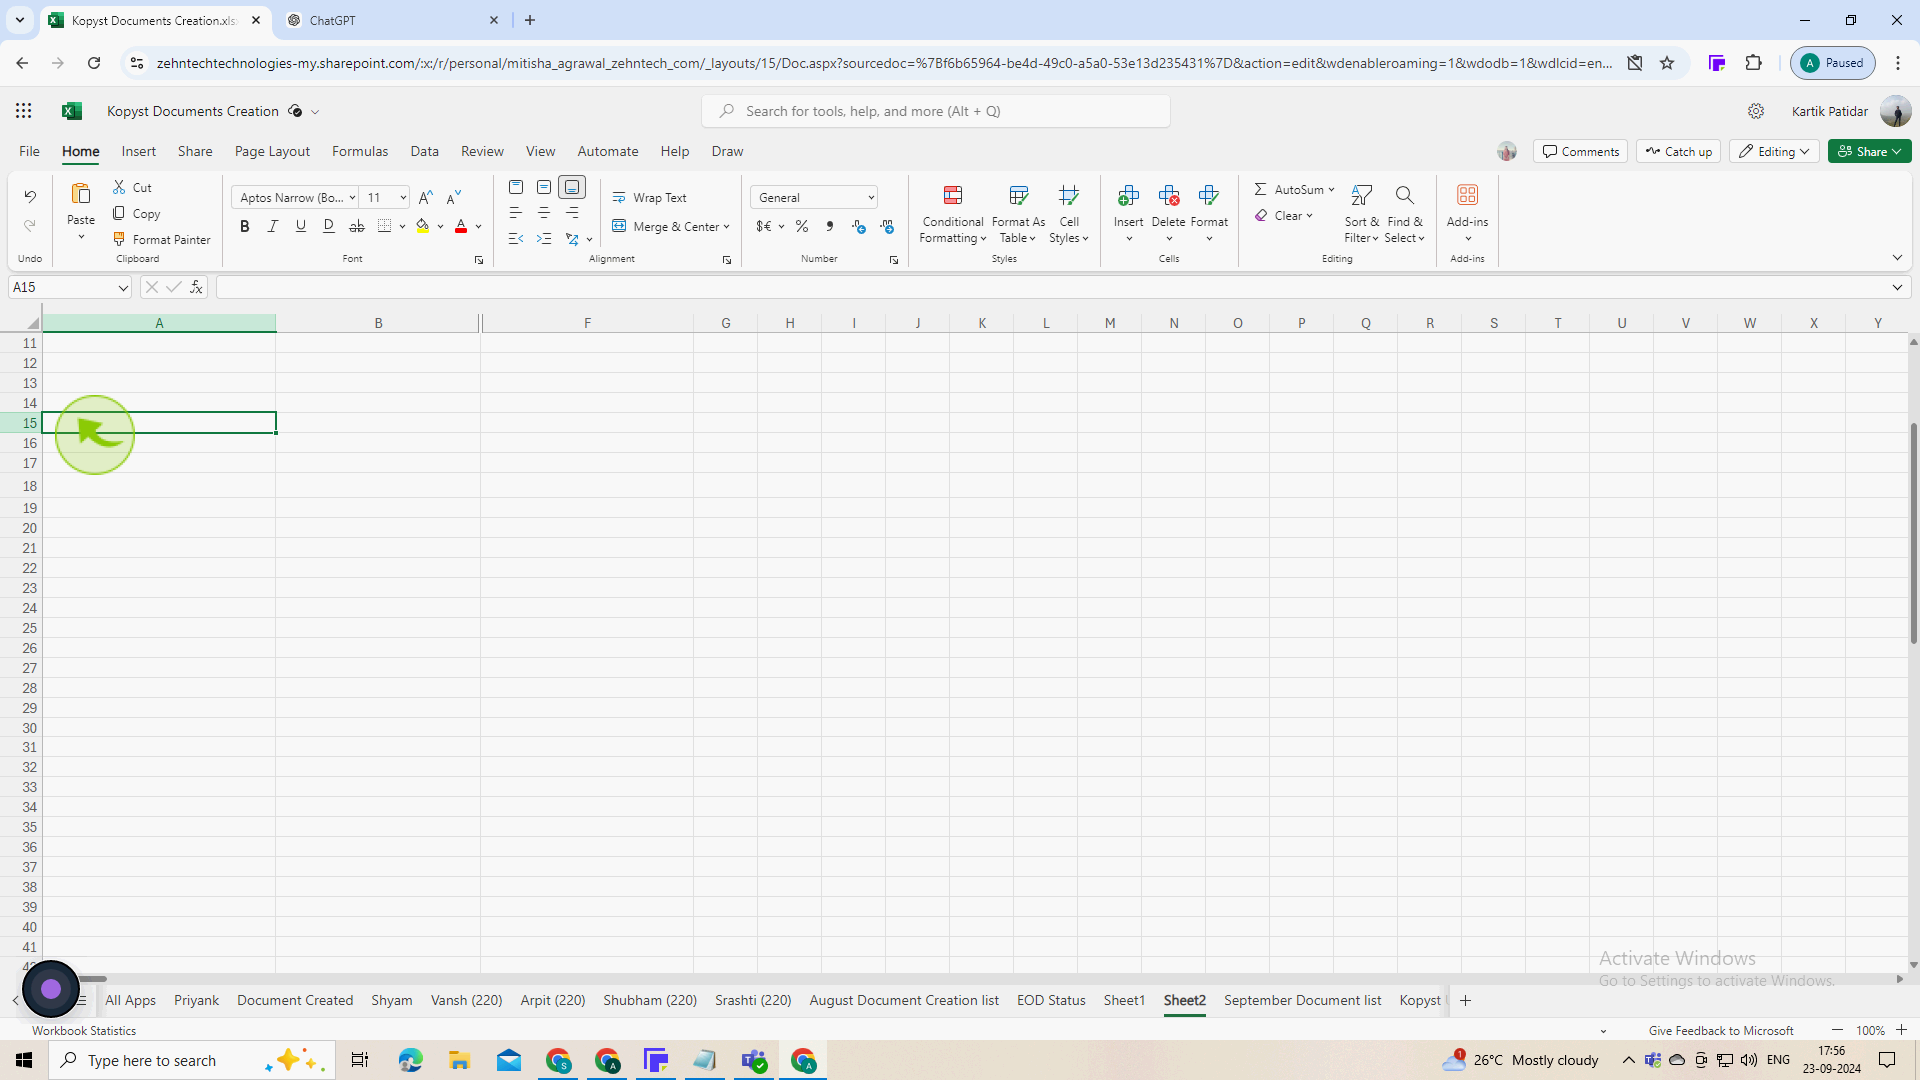1920x1080 pixels.
Task: Open the Microsoft 365 app launcher
Action: point(24,111)
